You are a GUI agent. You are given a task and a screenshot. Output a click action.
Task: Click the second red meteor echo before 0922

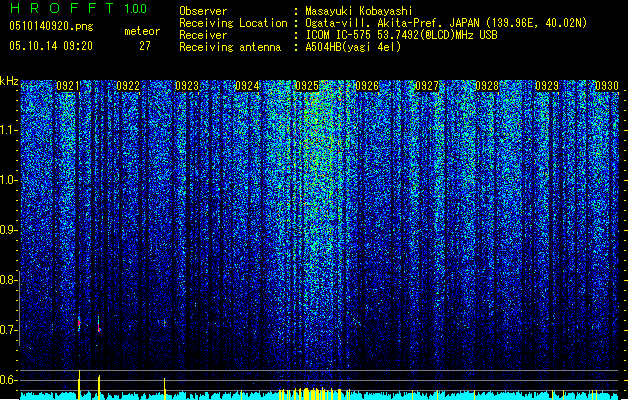[x=99, y=325]
